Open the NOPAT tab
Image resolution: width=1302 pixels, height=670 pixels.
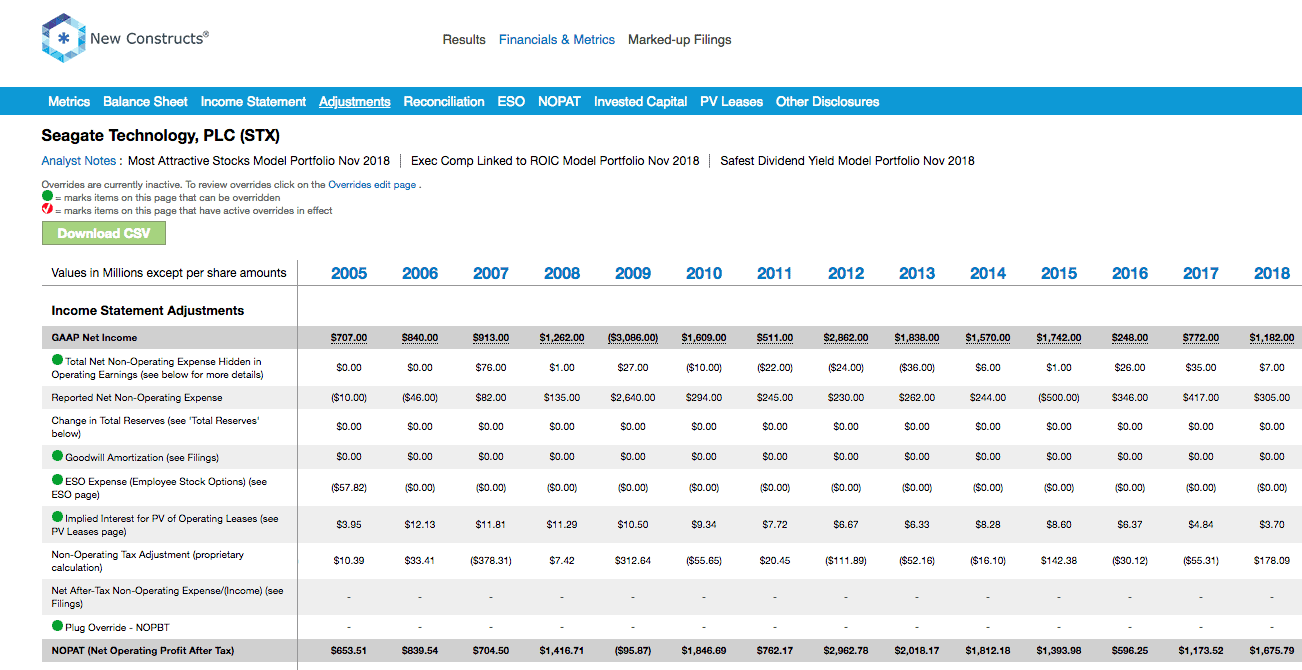(x=559, y=102)
